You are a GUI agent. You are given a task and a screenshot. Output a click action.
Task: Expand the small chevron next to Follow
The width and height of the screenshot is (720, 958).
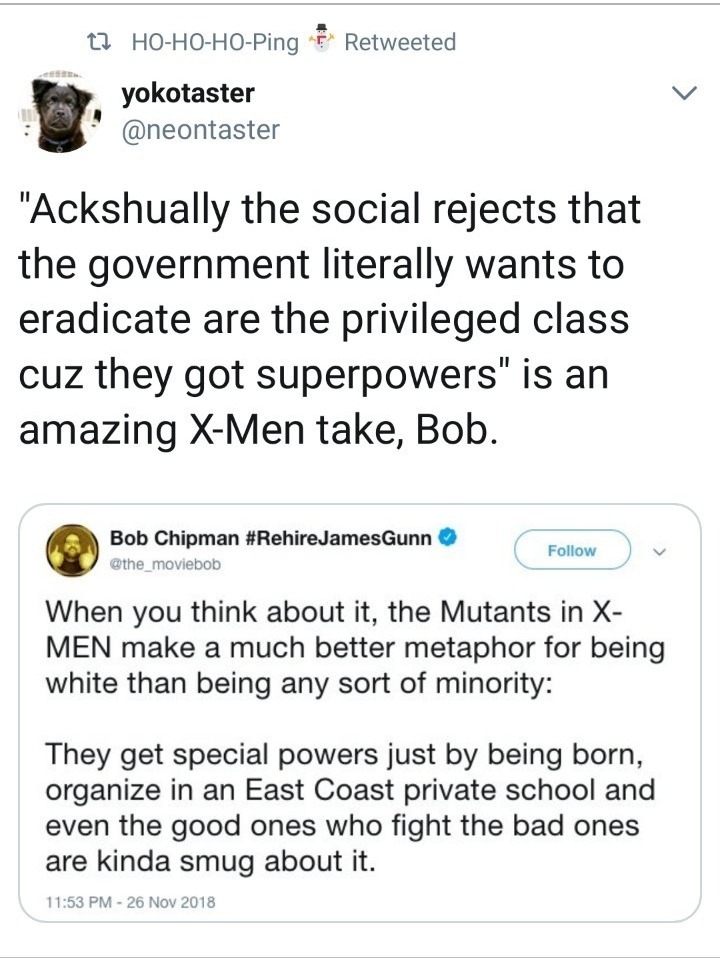tap(659, 550)
